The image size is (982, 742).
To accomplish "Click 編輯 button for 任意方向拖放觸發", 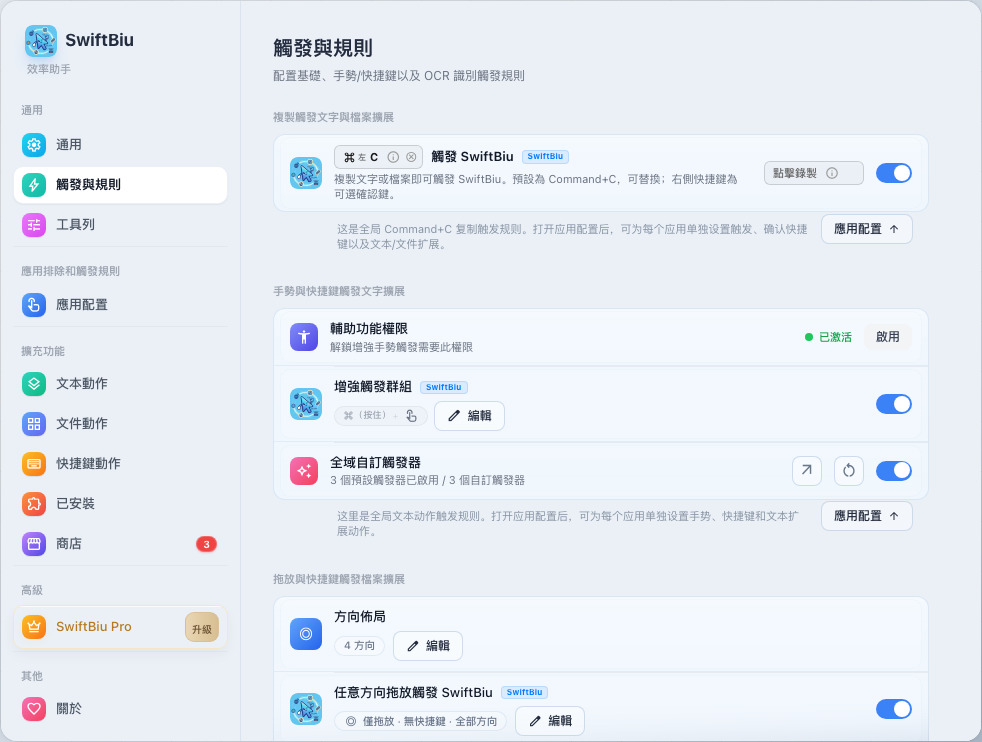I will pyautogui.click(x=550, y=721).
